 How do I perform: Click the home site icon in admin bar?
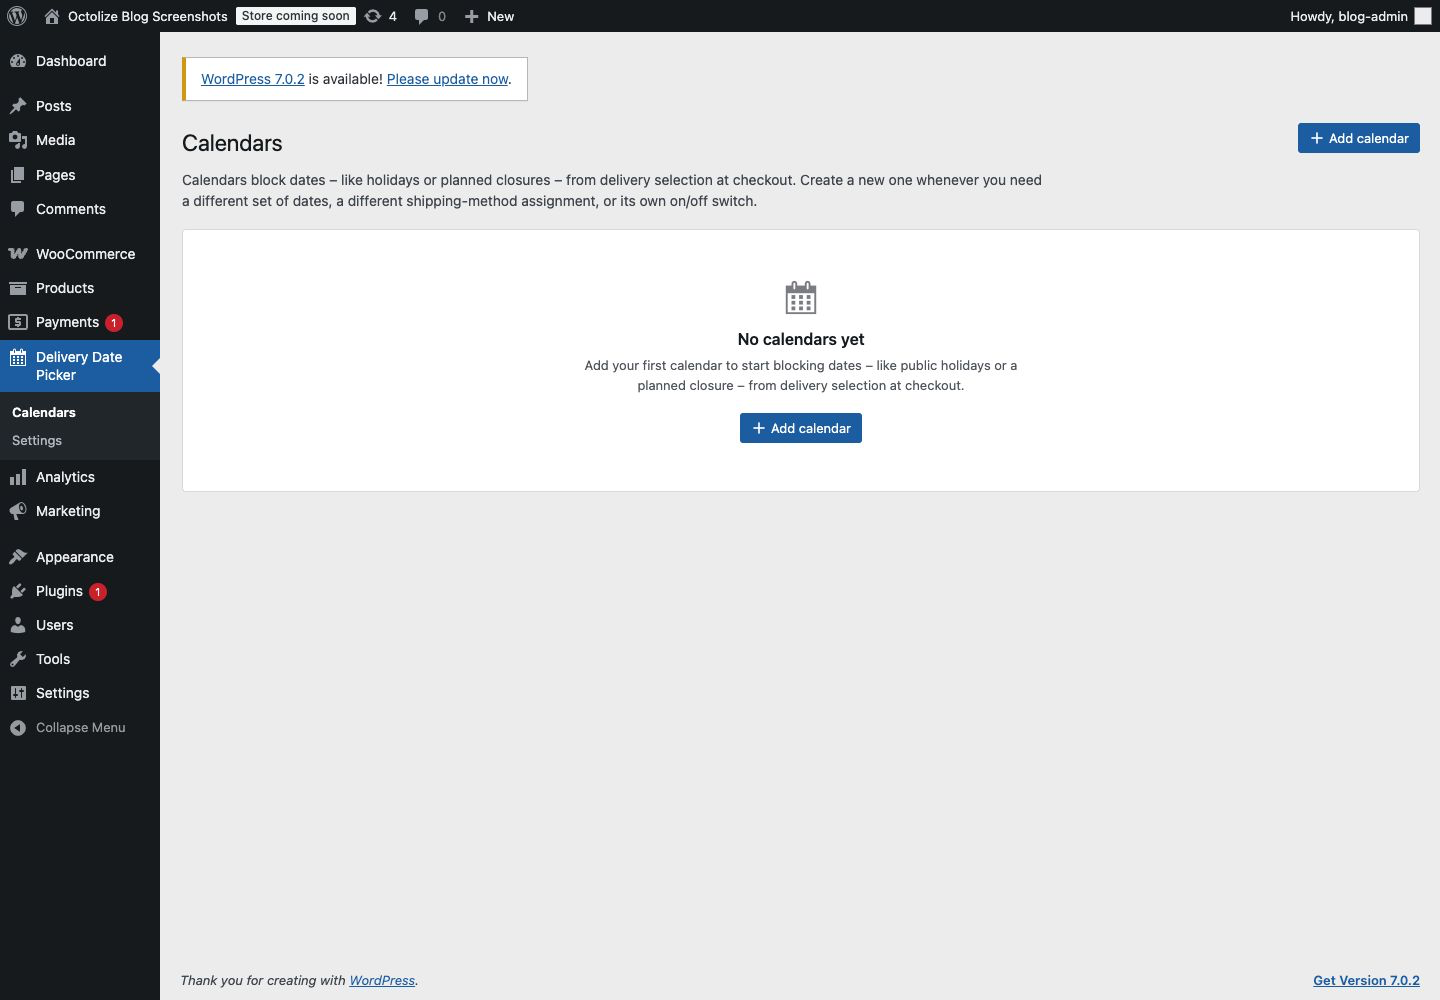[52, 16]
